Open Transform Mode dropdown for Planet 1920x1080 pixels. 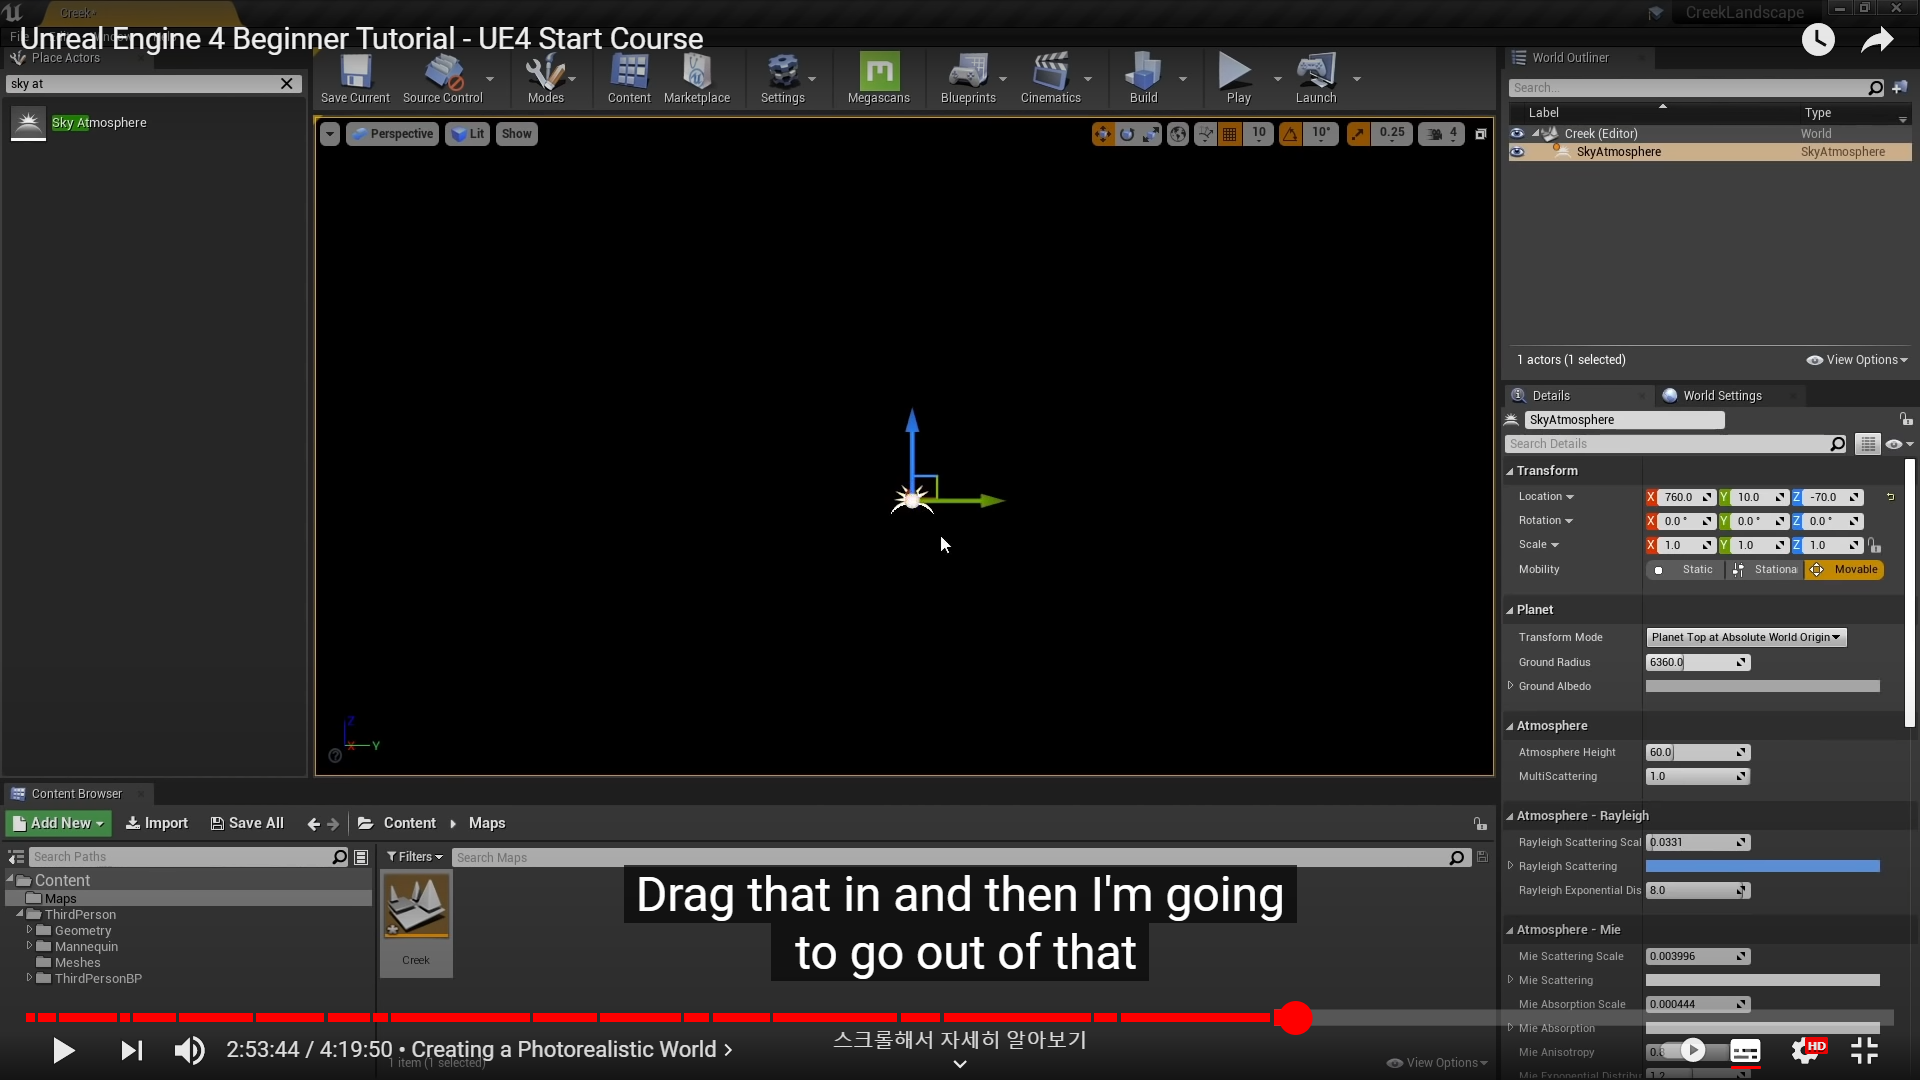(x=1745, y=638)
